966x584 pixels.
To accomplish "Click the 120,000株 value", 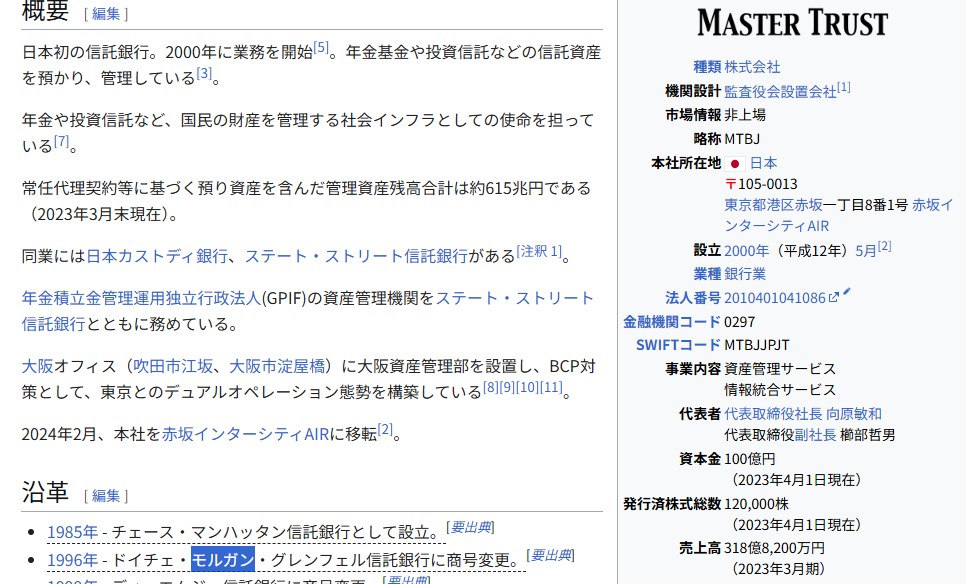I will click(757, 504).
